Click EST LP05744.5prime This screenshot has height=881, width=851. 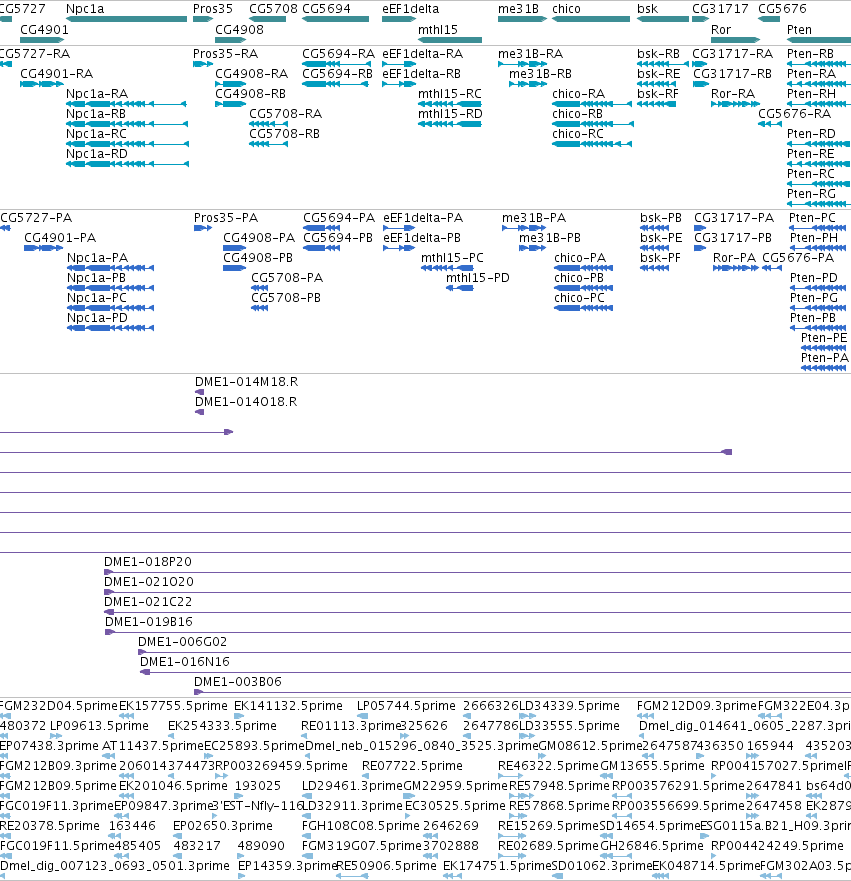coord(406,706)
